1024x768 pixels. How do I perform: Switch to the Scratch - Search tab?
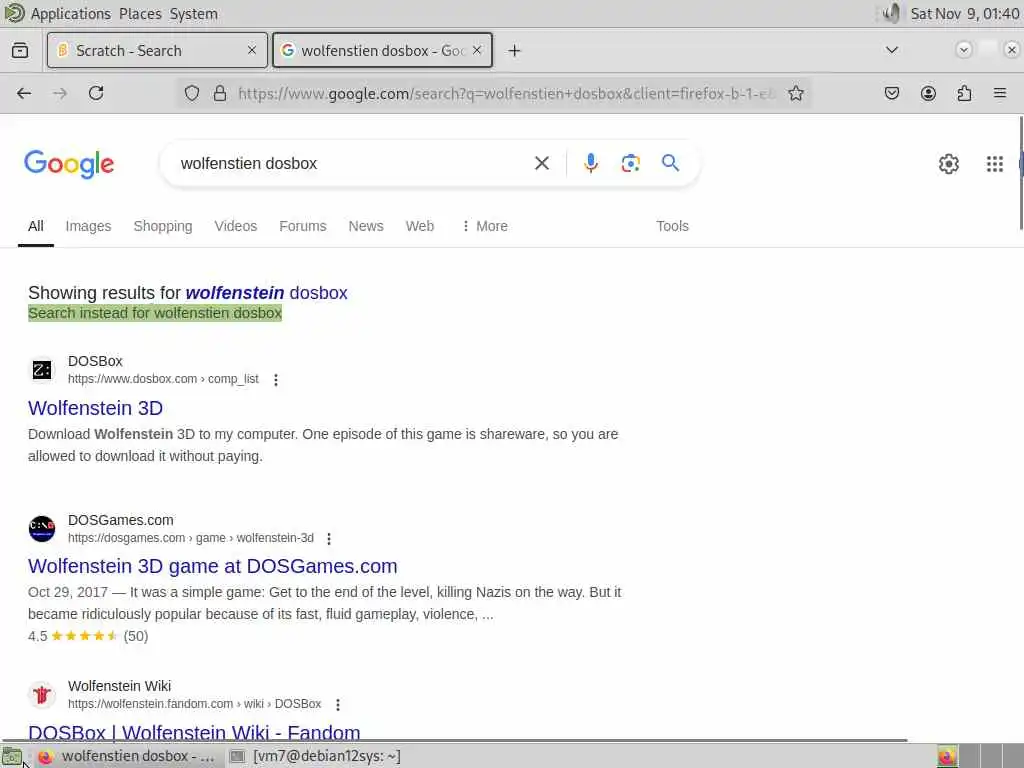coord(157,50)
